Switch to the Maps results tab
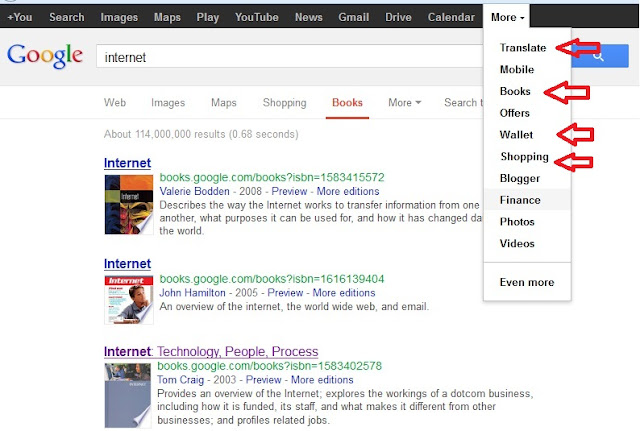Viewport: 640px width, 431px height. [224, 102]
